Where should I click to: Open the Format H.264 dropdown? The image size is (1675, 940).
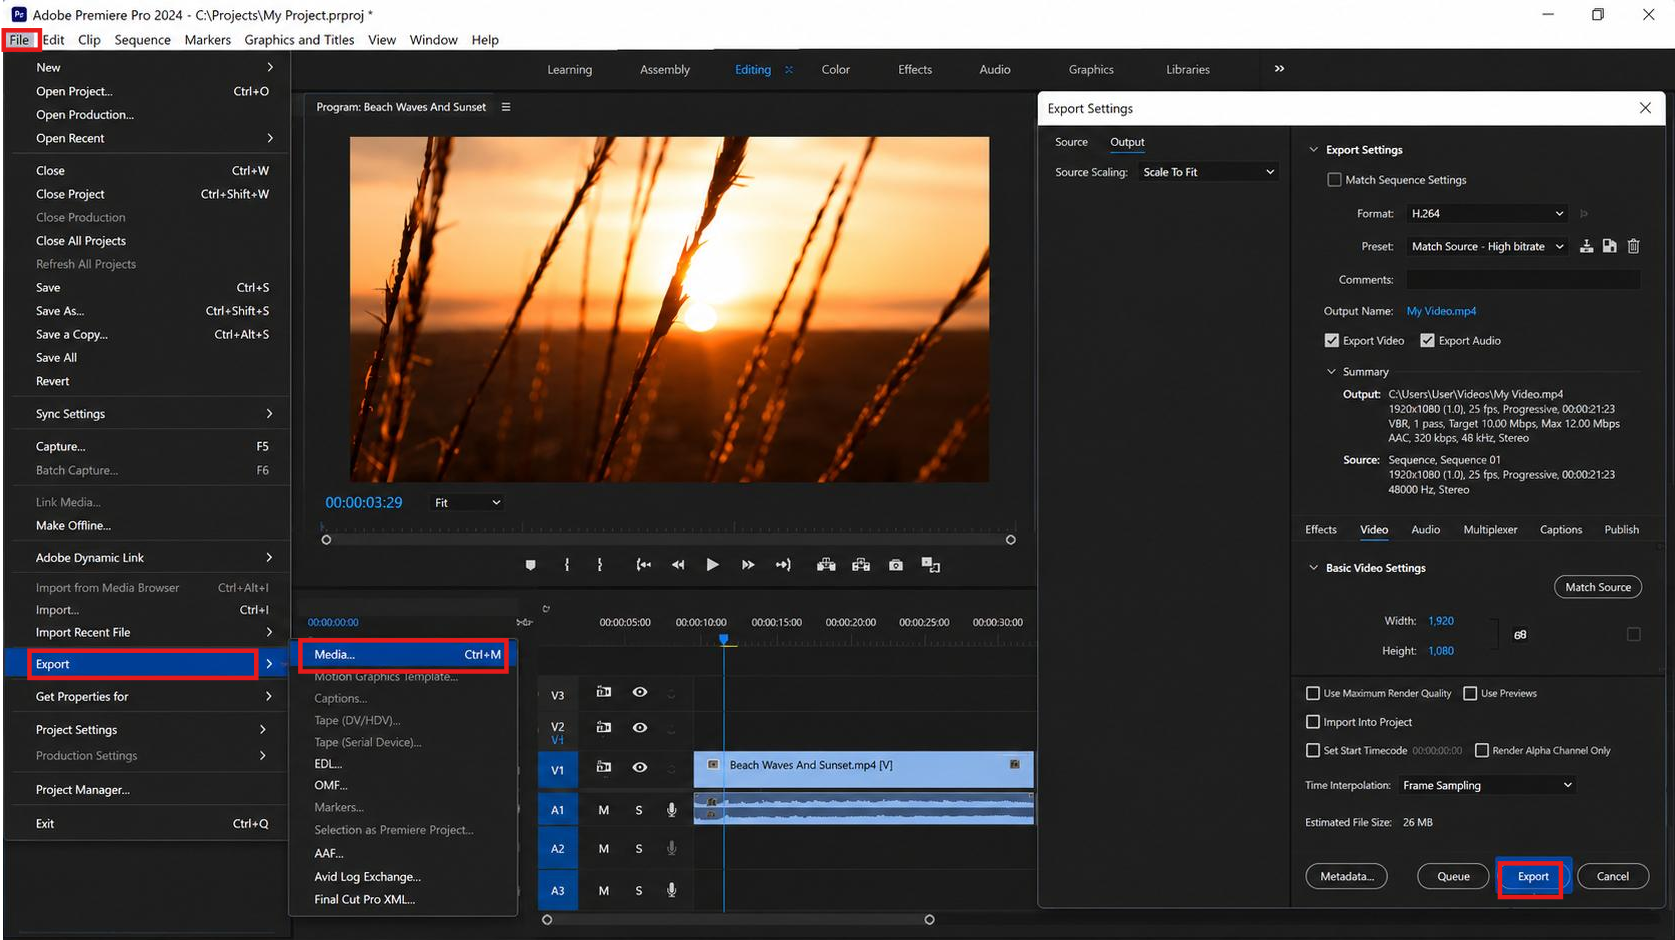[1487, 214]
